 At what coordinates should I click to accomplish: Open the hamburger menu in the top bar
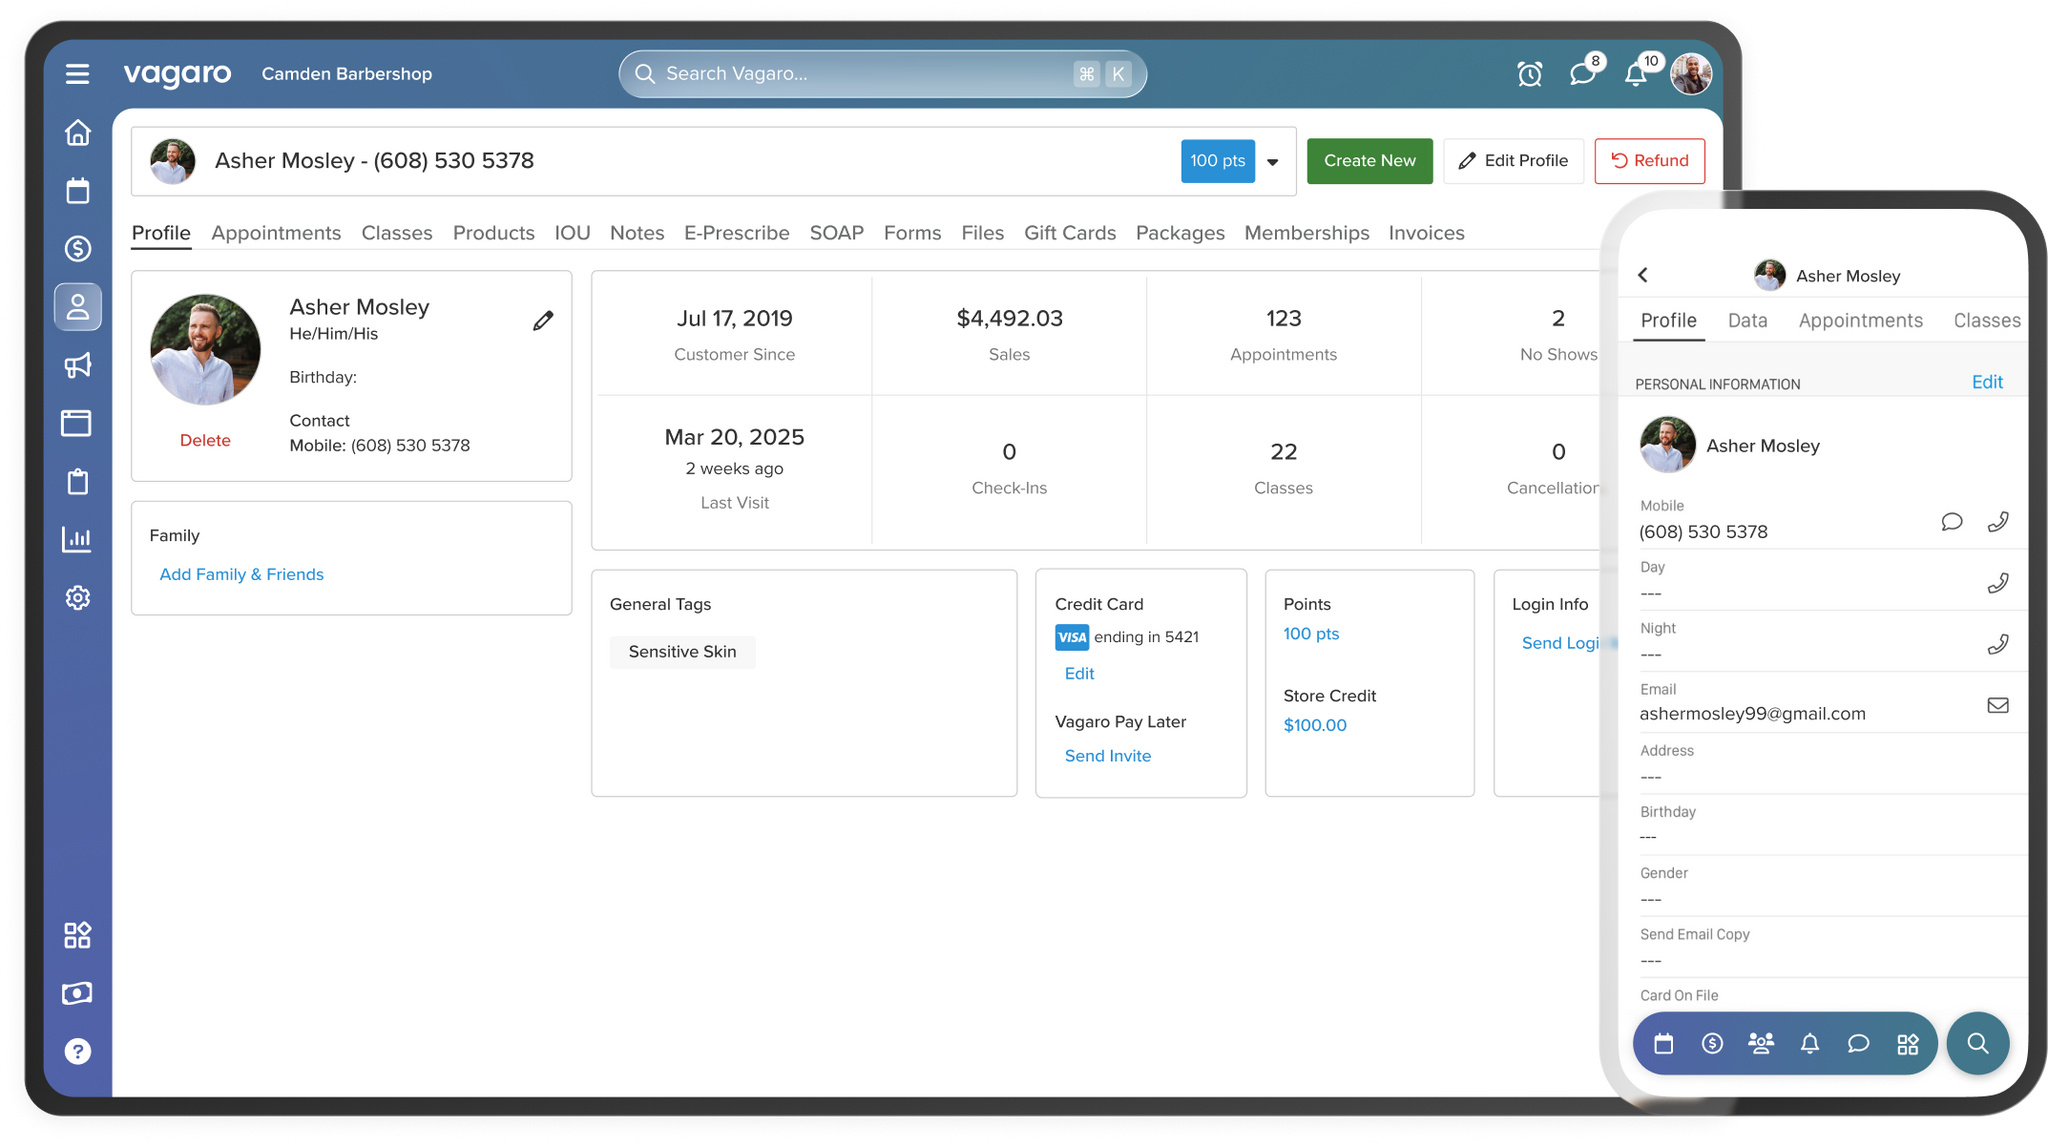coord(77,74)
